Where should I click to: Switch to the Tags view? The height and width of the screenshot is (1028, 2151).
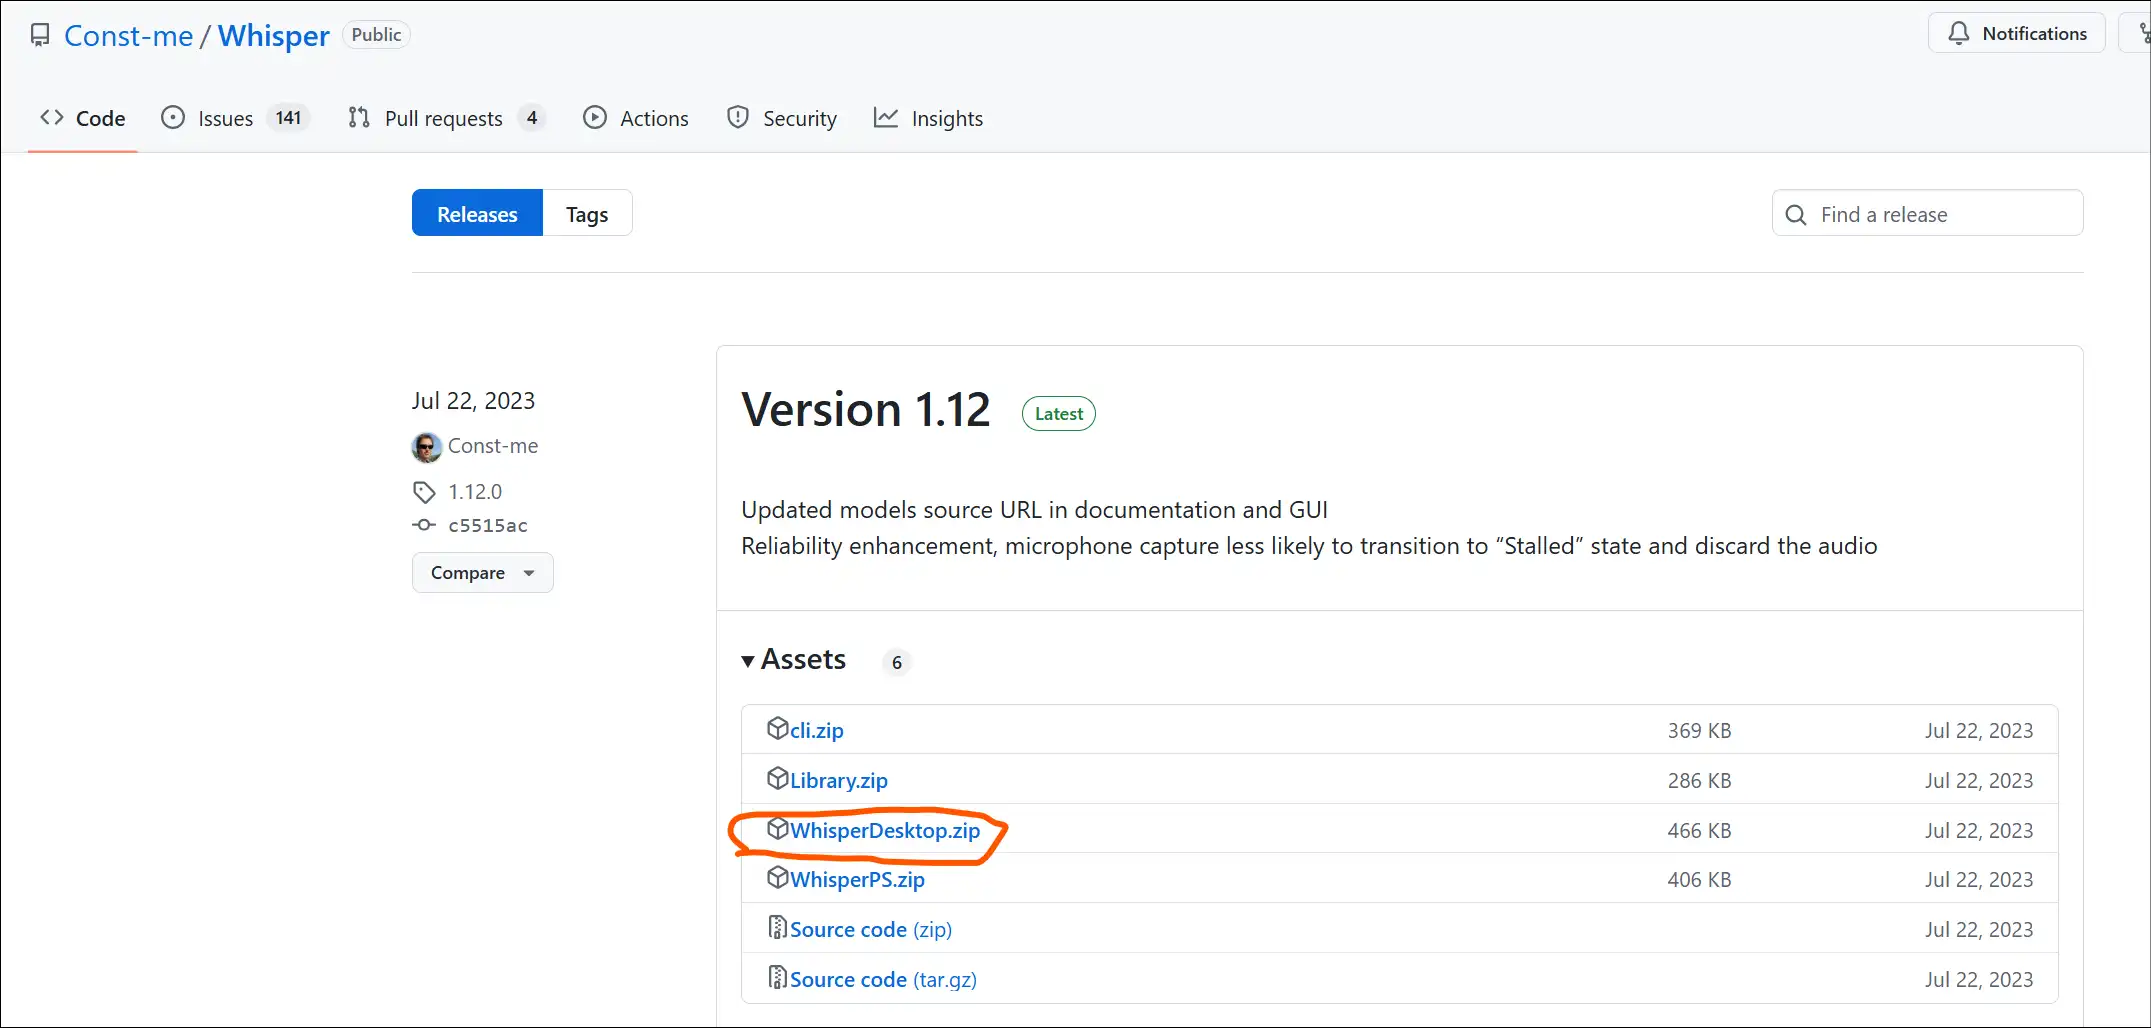587,214
